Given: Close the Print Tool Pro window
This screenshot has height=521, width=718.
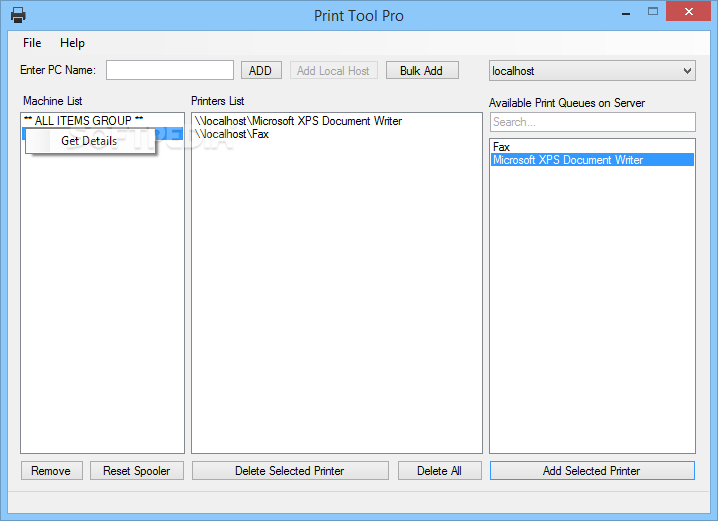Looking at the screenshot, I should click(x=688, y=12).
